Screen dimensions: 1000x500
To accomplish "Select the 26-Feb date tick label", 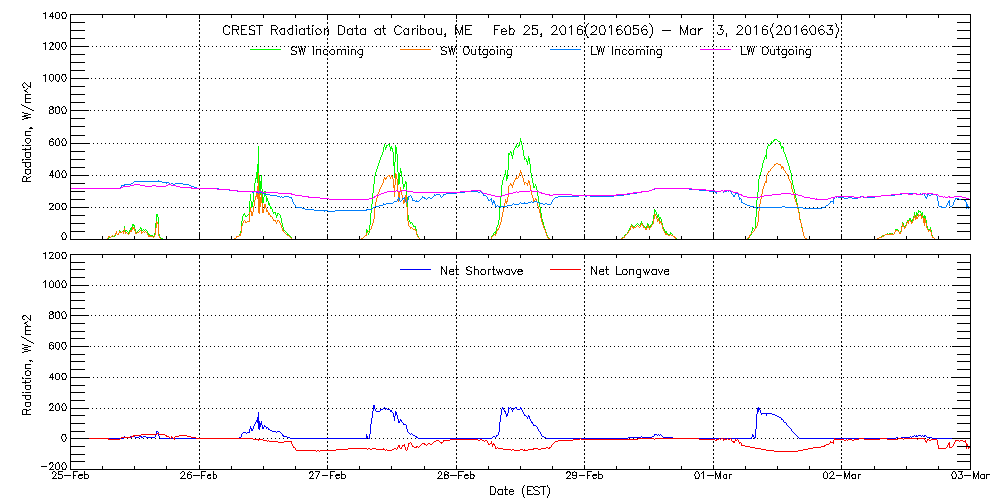I will point(200,477).
